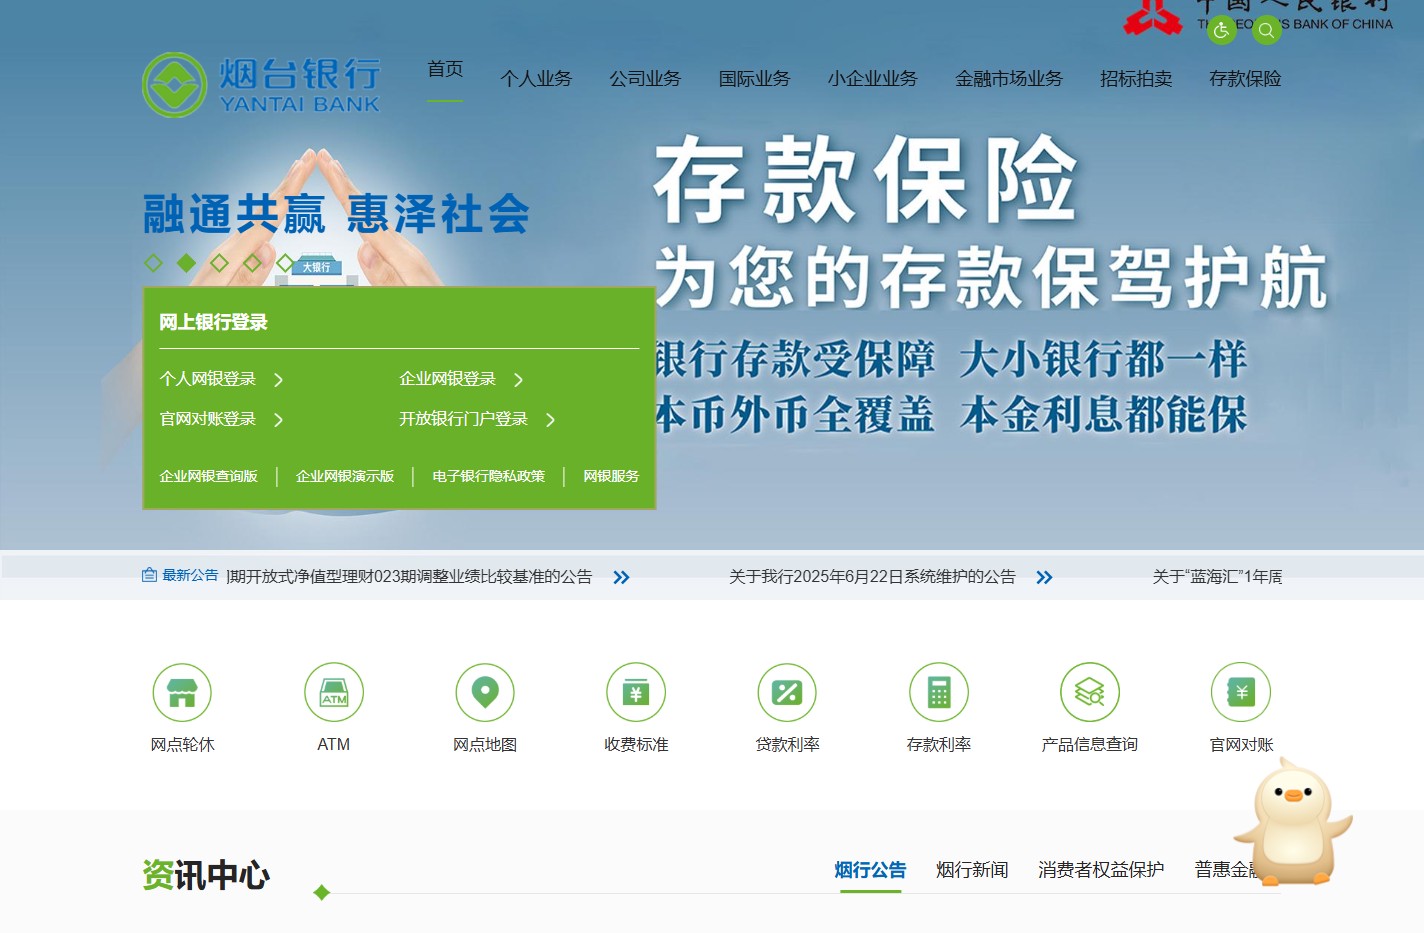Click the 存款利率 label

point(939,744)
